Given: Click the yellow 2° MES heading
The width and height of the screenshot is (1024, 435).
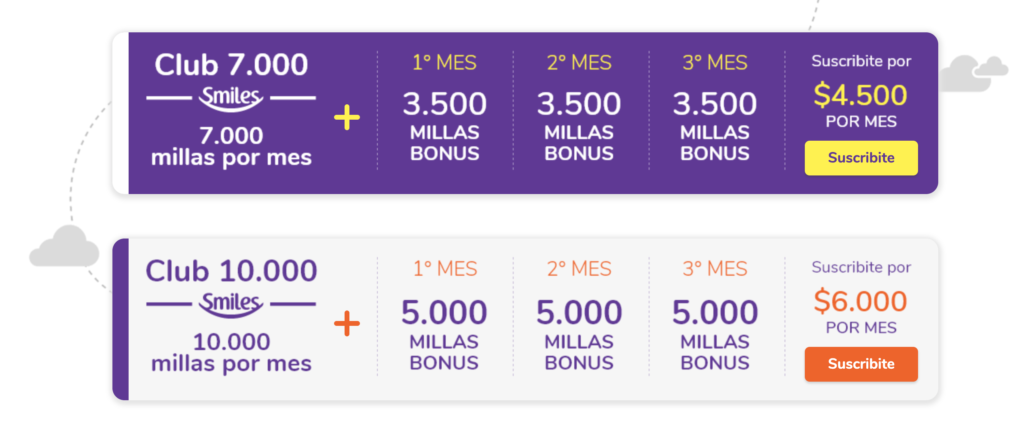Looking at the screenshot, I should click(579, 63).
